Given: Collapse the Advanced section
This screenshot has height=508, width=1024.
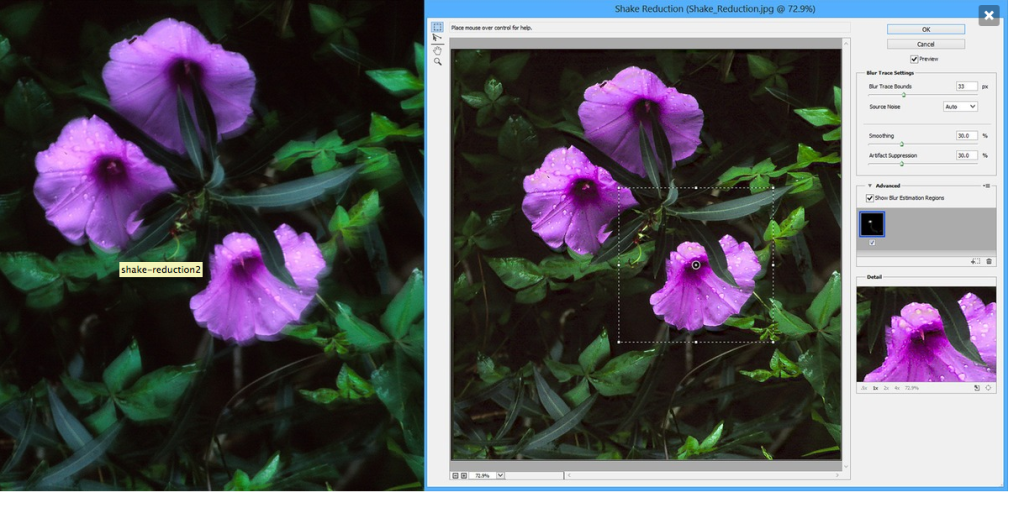Looking at the screenshot, I should click(869, 185).
